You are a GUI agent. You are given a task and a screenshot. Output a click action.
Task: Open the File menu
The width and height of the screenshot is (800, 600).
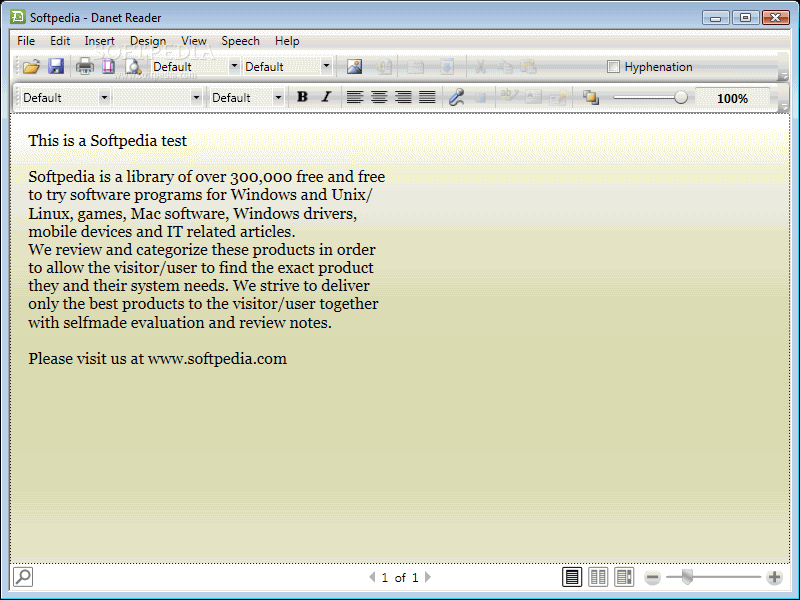tap(26, 41)
